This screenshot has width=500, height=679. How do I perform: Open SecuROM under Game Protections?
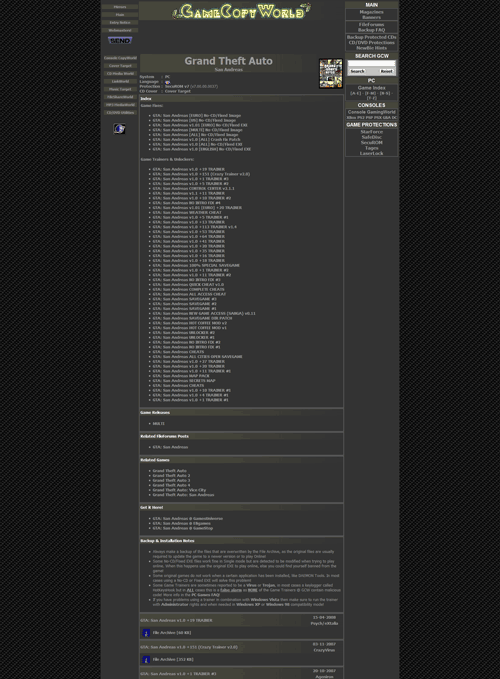[371, 142]
